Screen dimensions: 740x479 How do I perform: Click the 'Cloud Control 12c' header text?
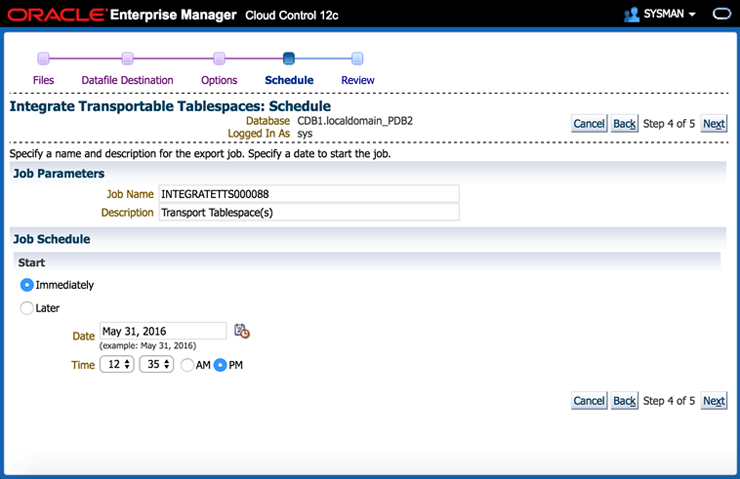coord(292,16)
